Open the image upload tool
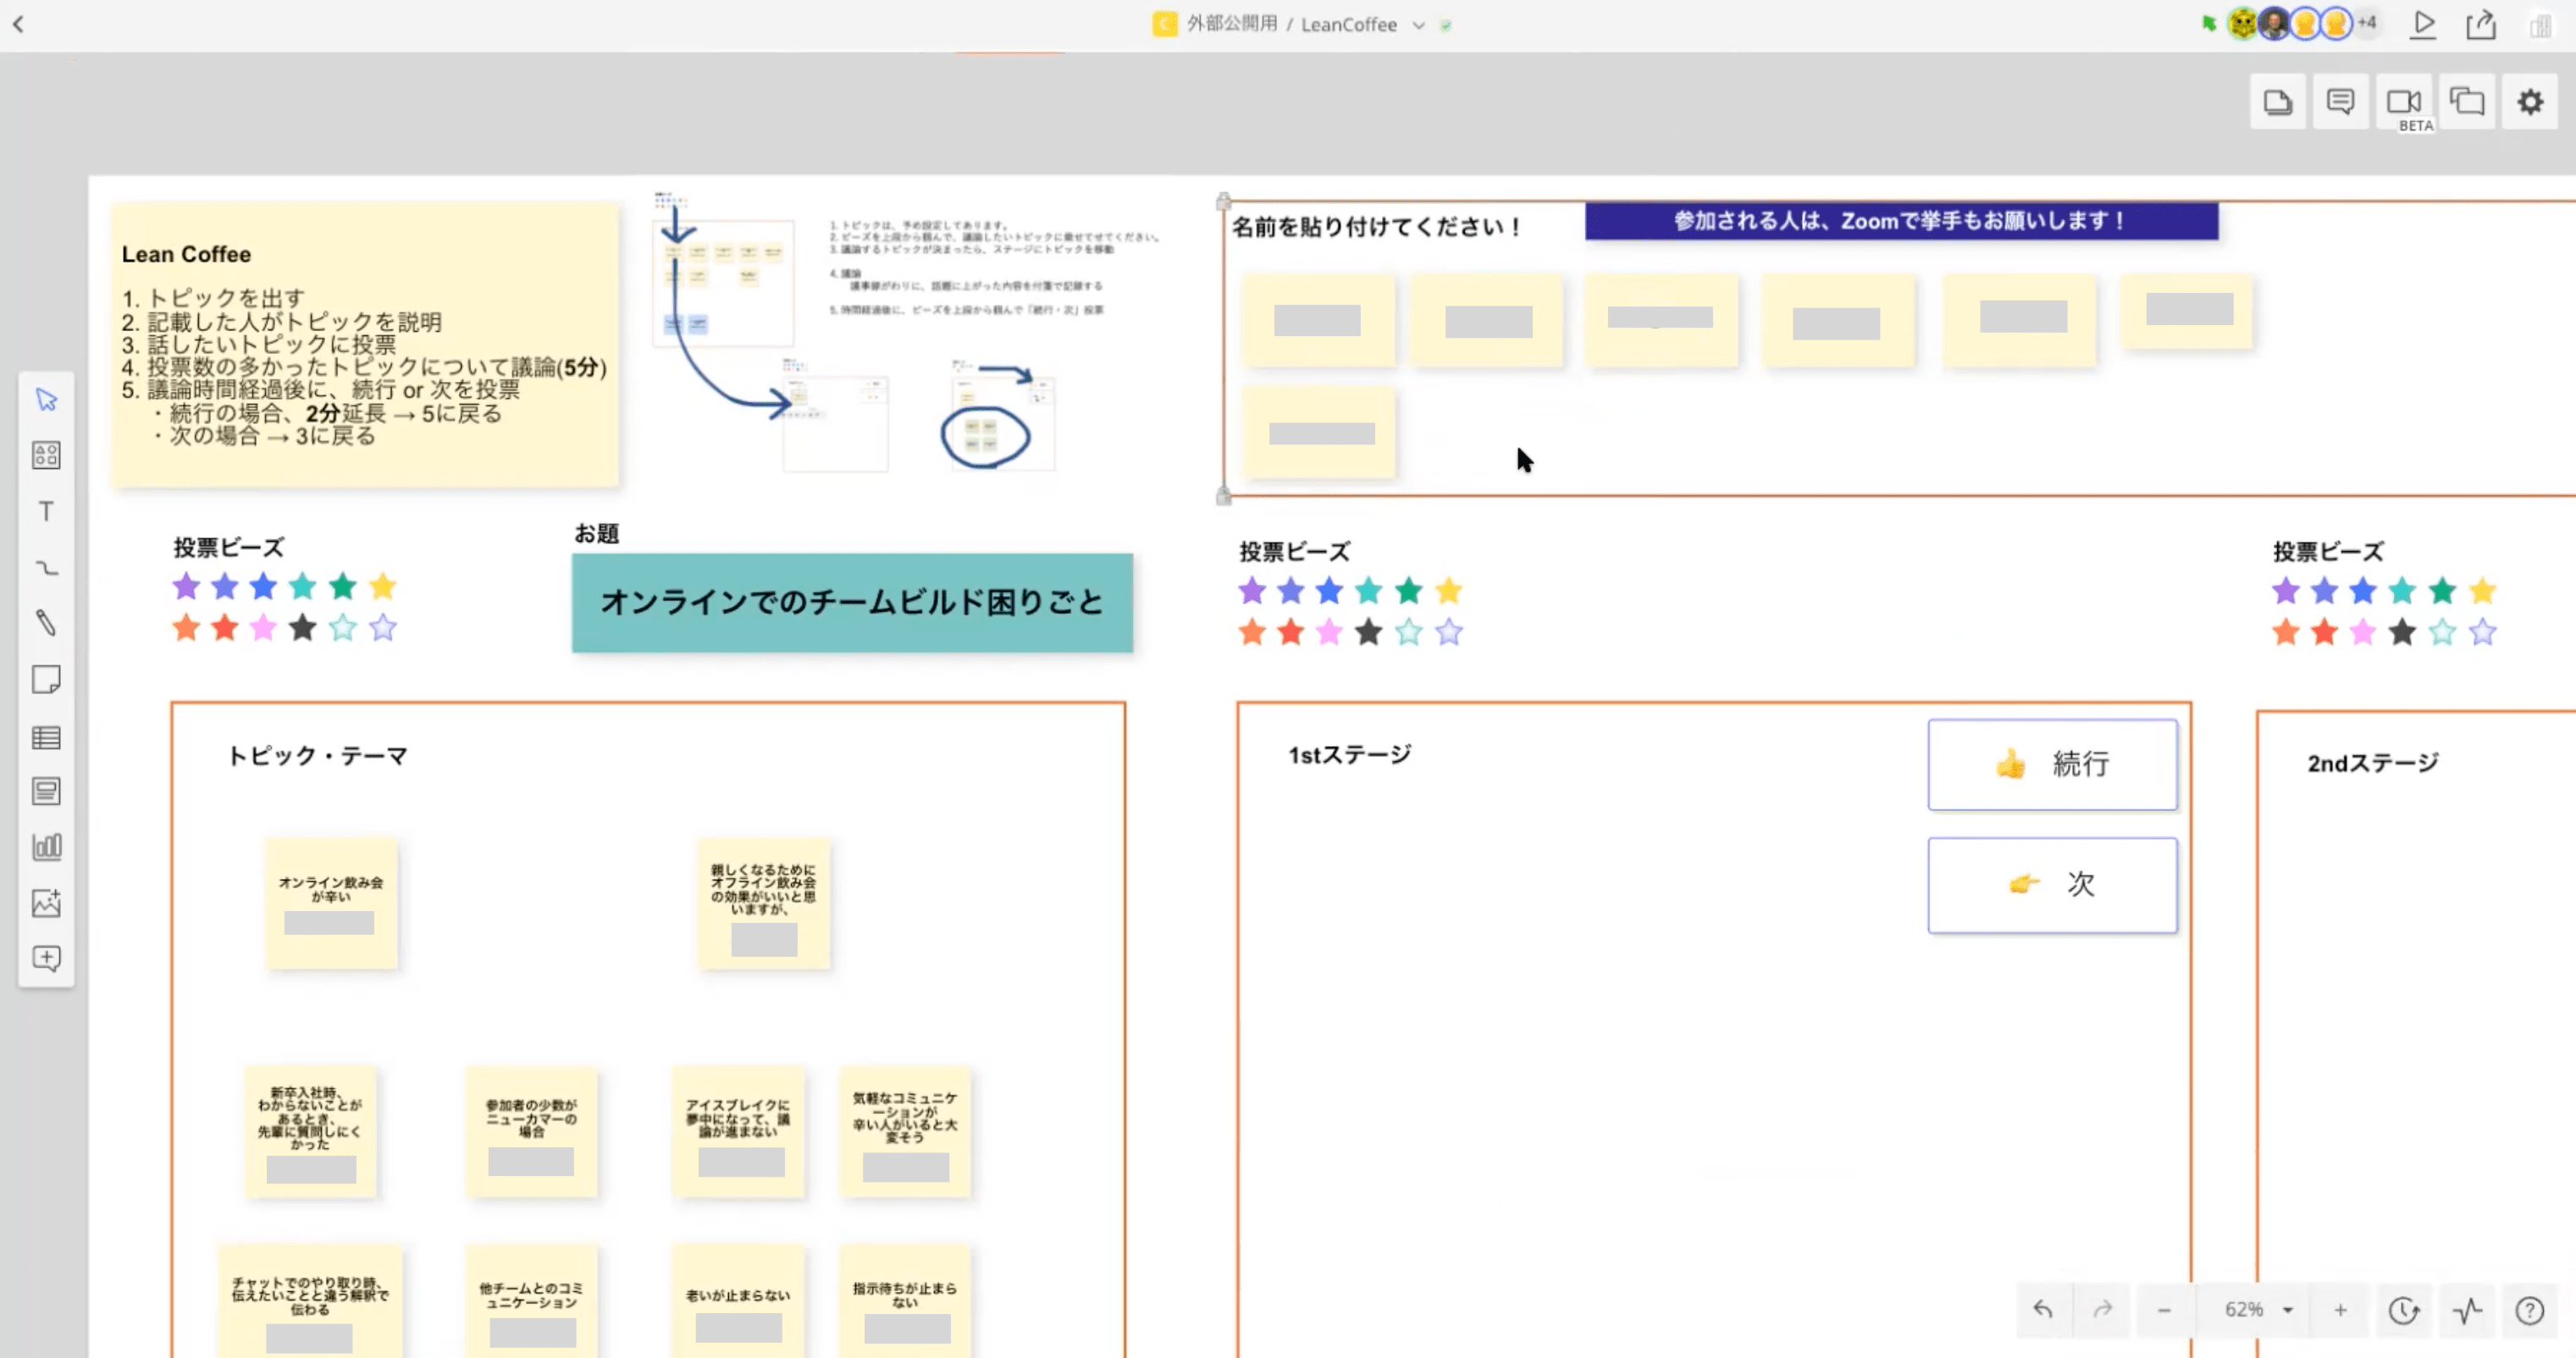 (46, 904)
